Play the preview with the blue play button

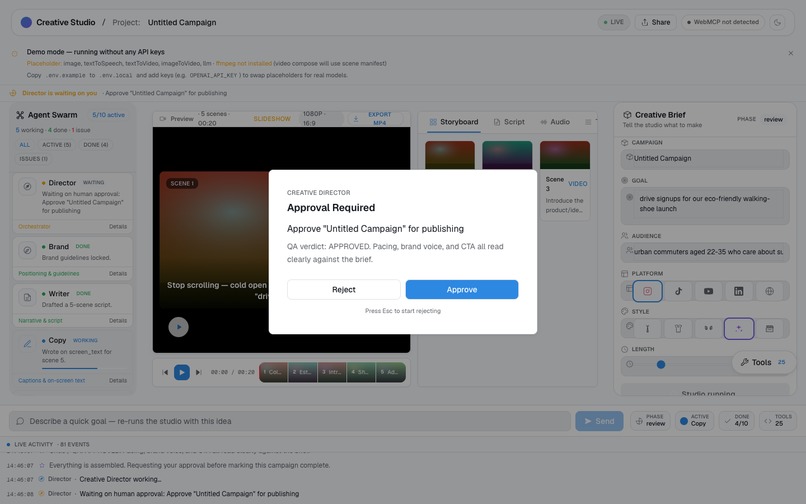click(x=181, y=372)
